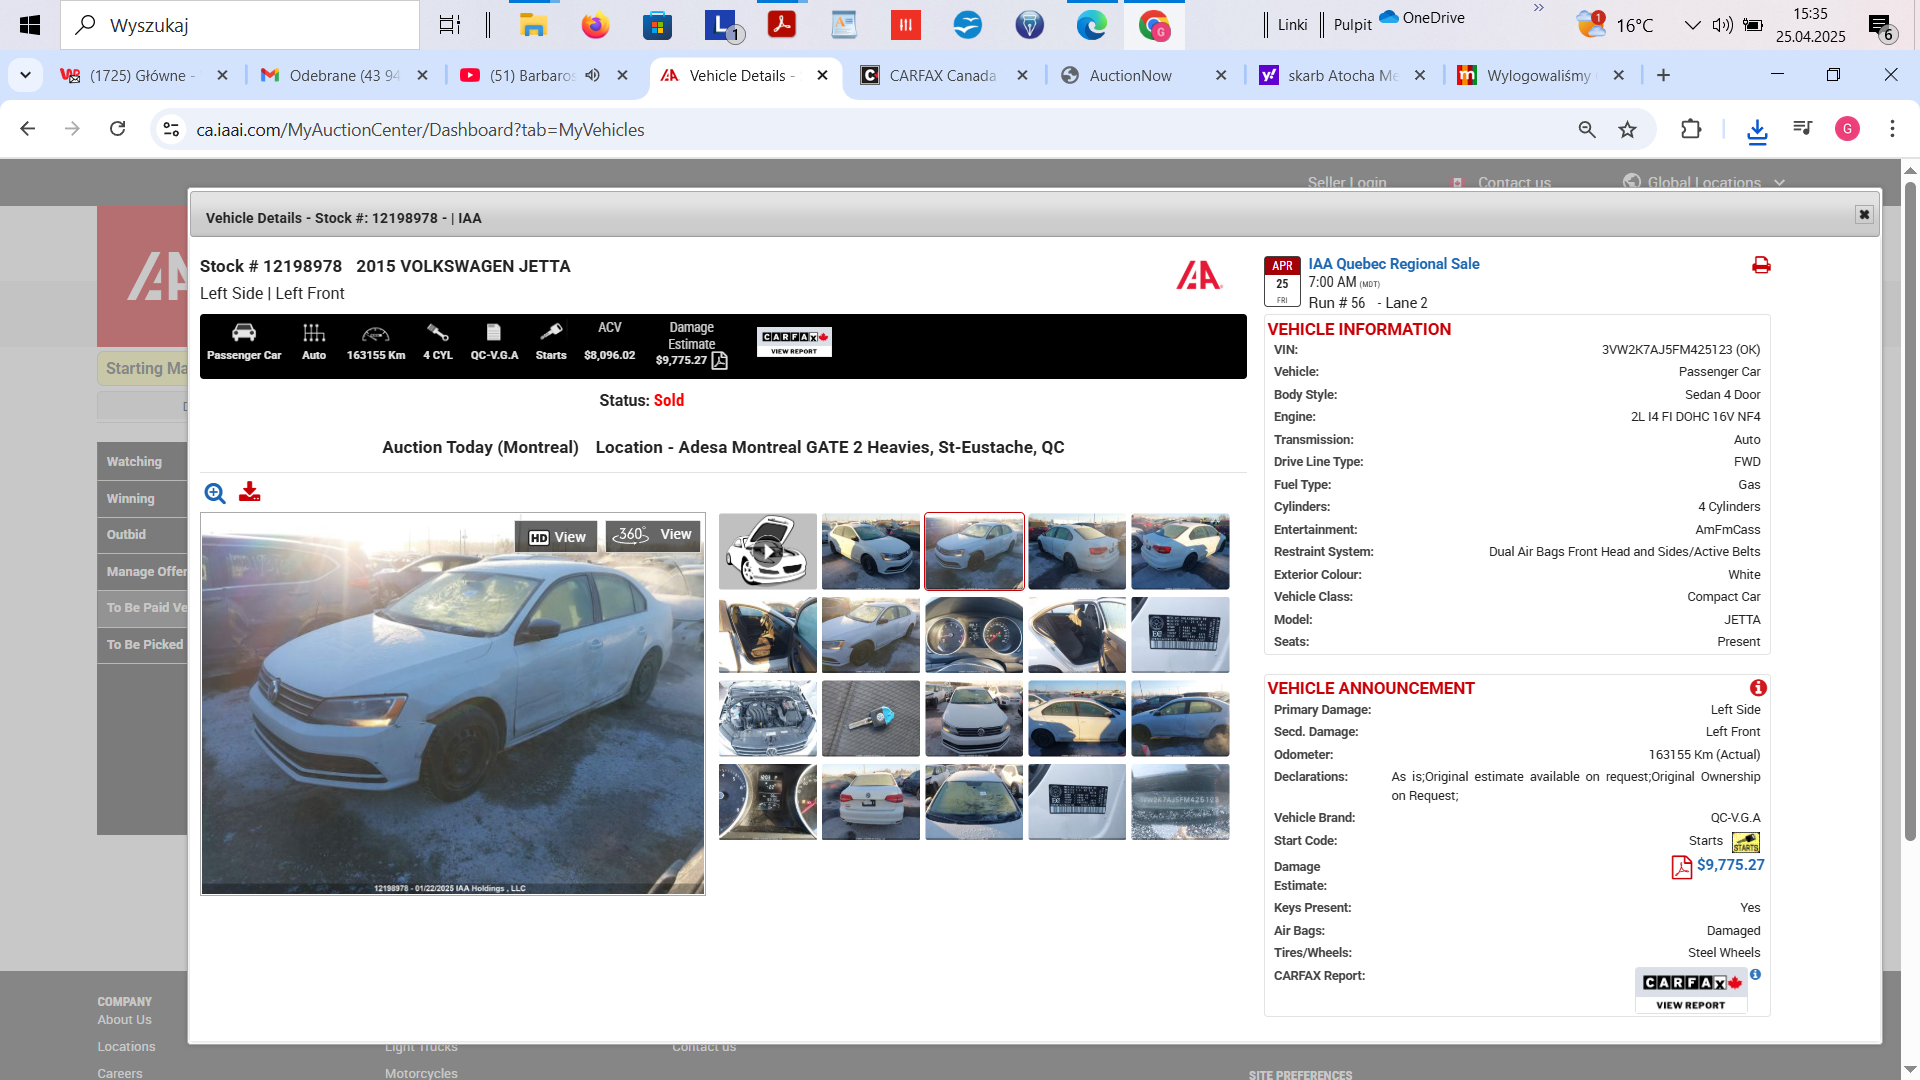Open CARFAX View Report badge in black bar

click(x=794, y=342)
